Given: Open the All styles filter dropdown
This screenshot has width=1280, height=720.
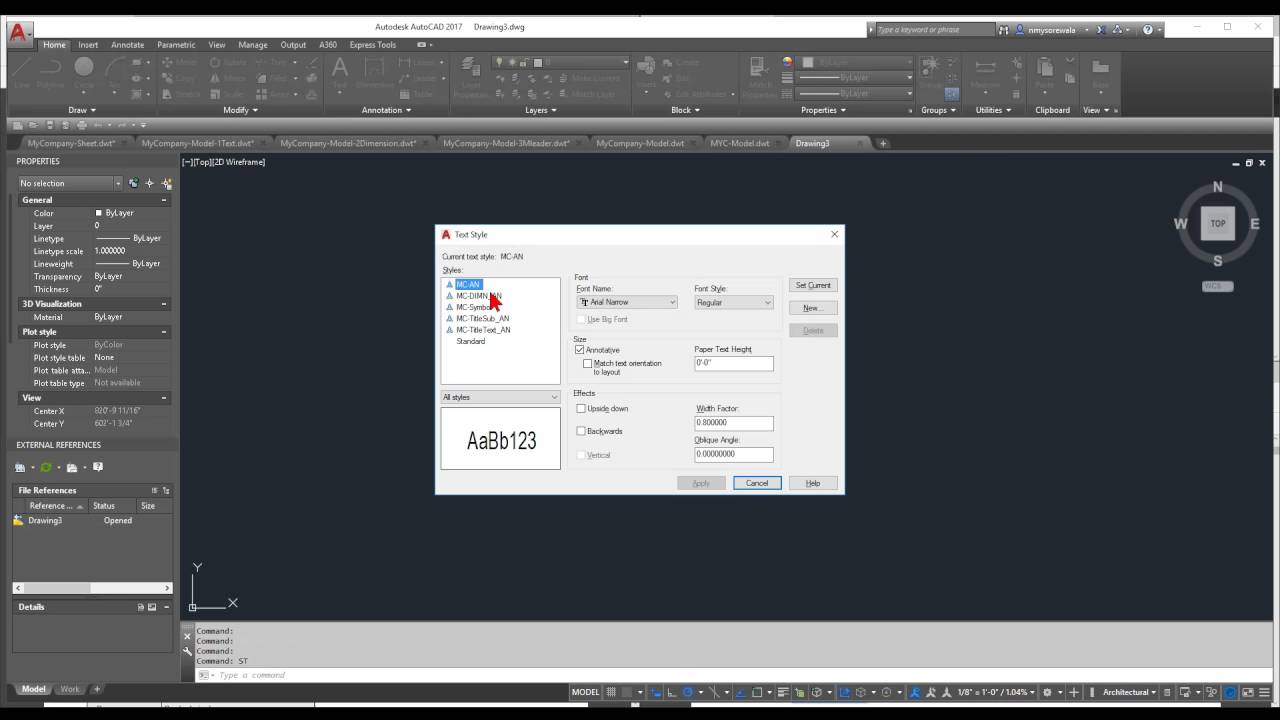Looking at the screenshot, I should (501, 397).
